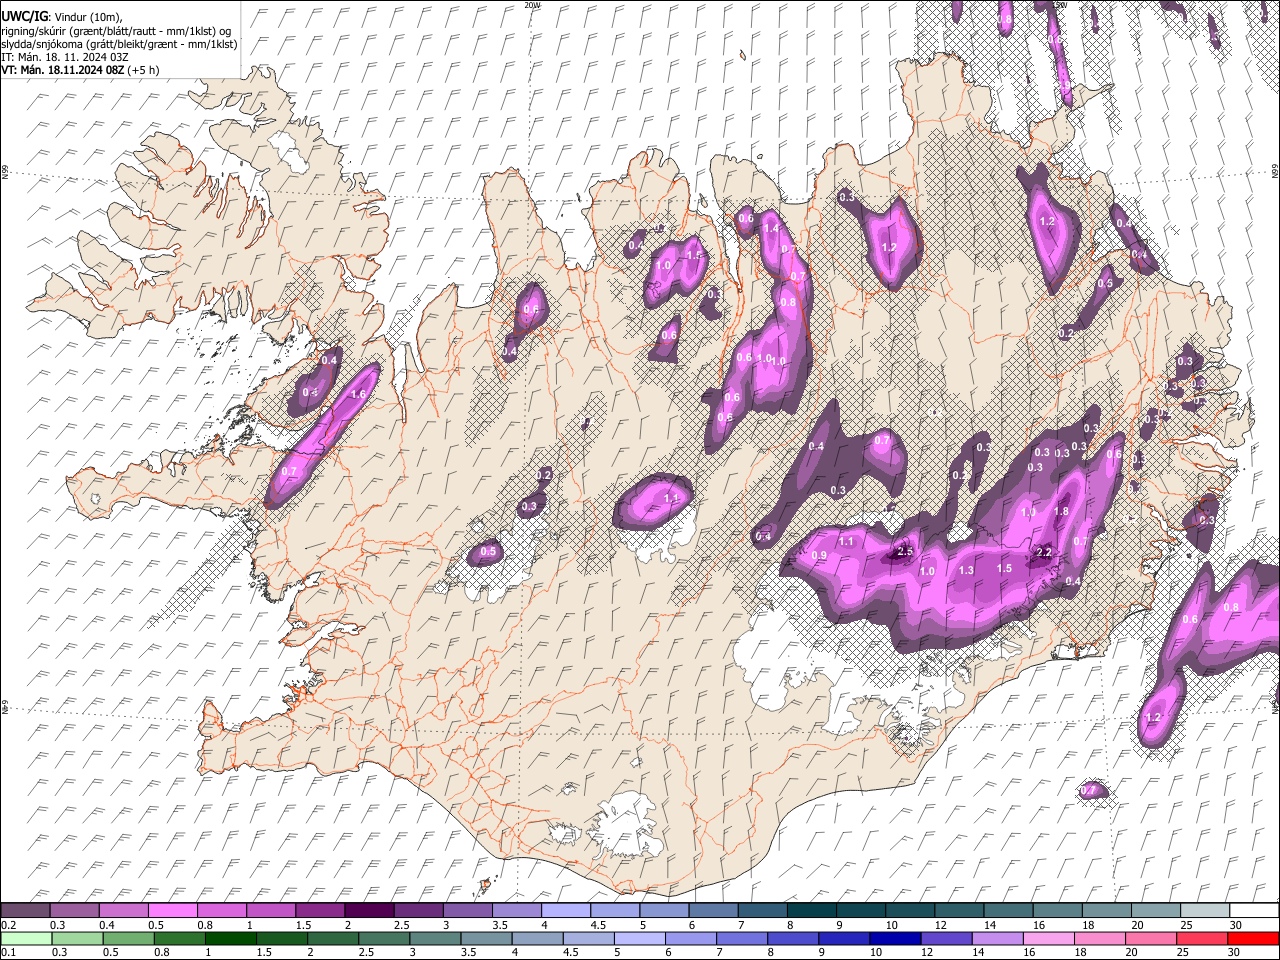Click the 1.4 snowfall value on the map
The image size is (1280, 960).
(x=771, y=228)
